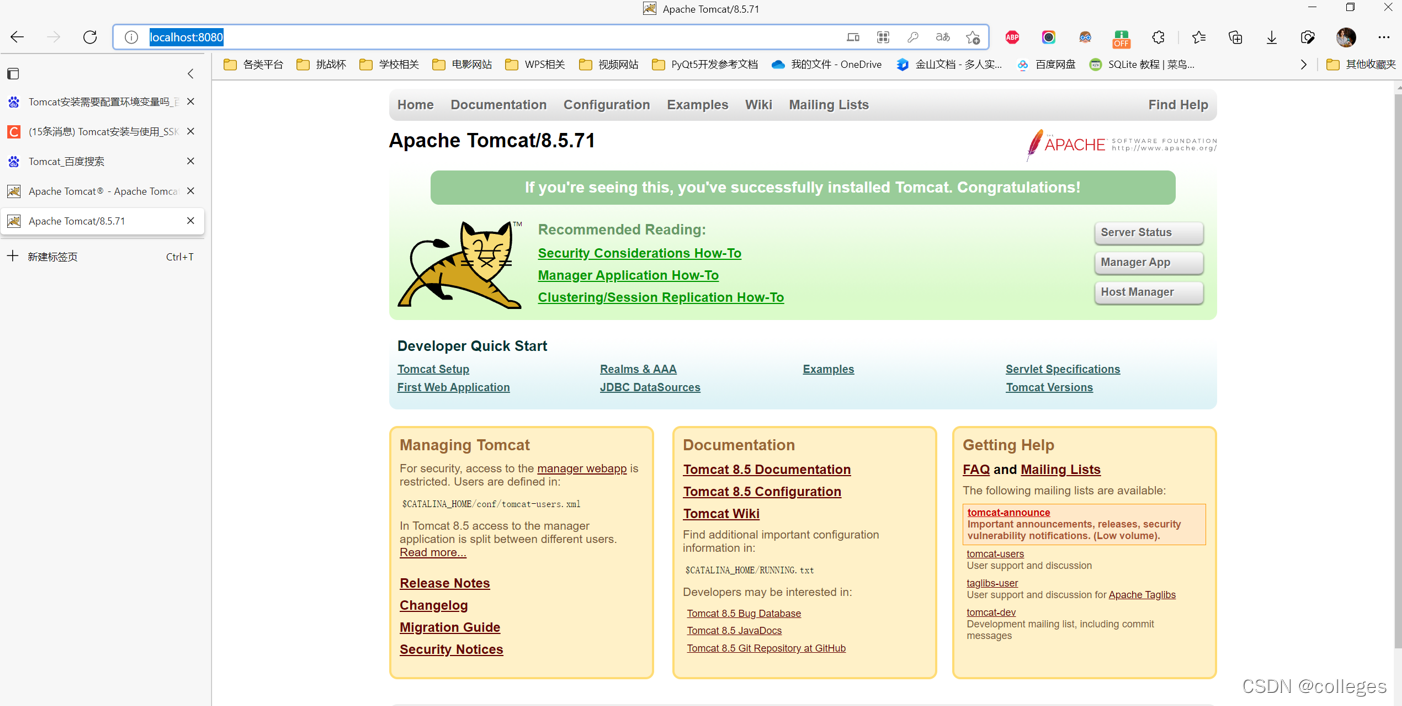
Task: Open the Home nav item
Action: click(x=415, y=105)
